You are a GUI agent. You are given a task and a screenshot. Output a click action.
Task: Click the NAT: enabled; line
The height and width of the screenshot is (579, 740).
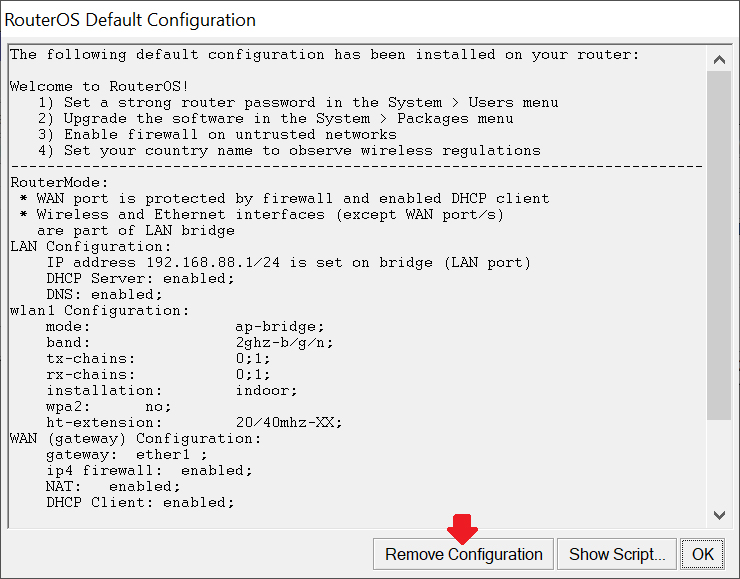click(113, 487)
